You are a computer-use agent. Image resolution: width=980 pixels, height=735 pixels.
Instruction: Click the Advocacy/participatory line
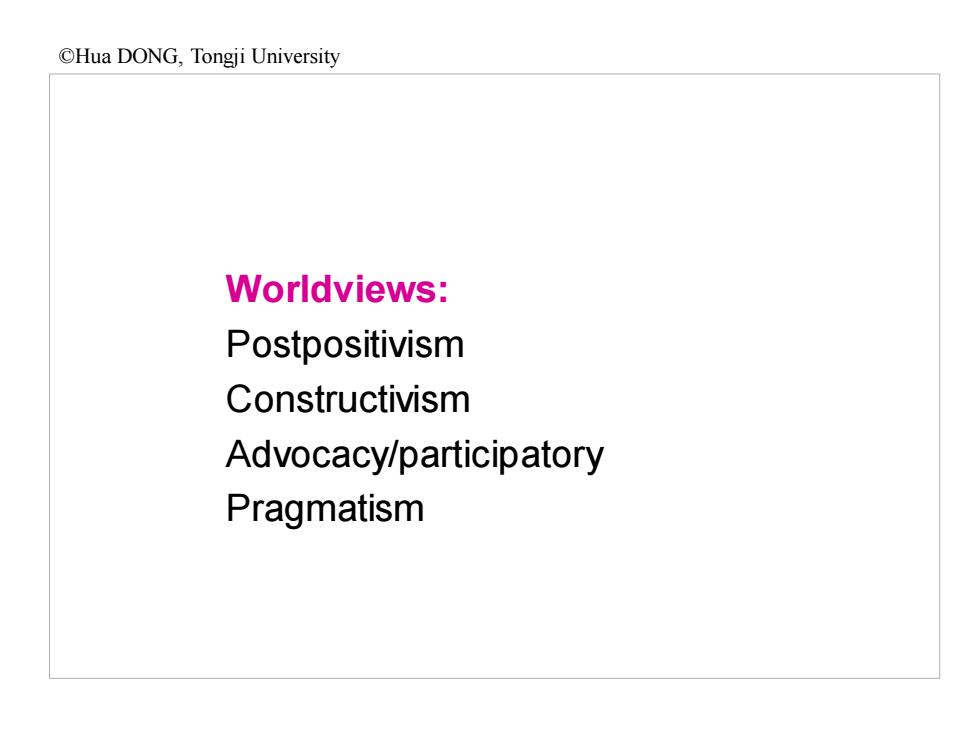pos(414,455)
